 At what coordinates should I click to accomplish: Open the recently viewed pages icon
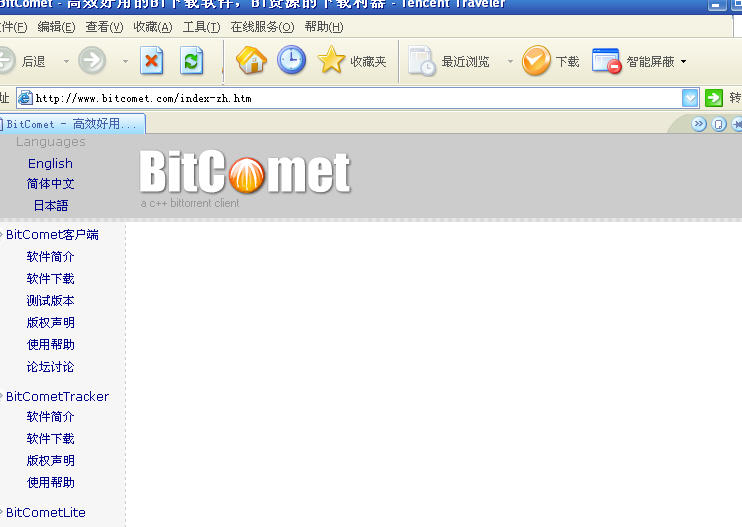[x=422, y=61]
